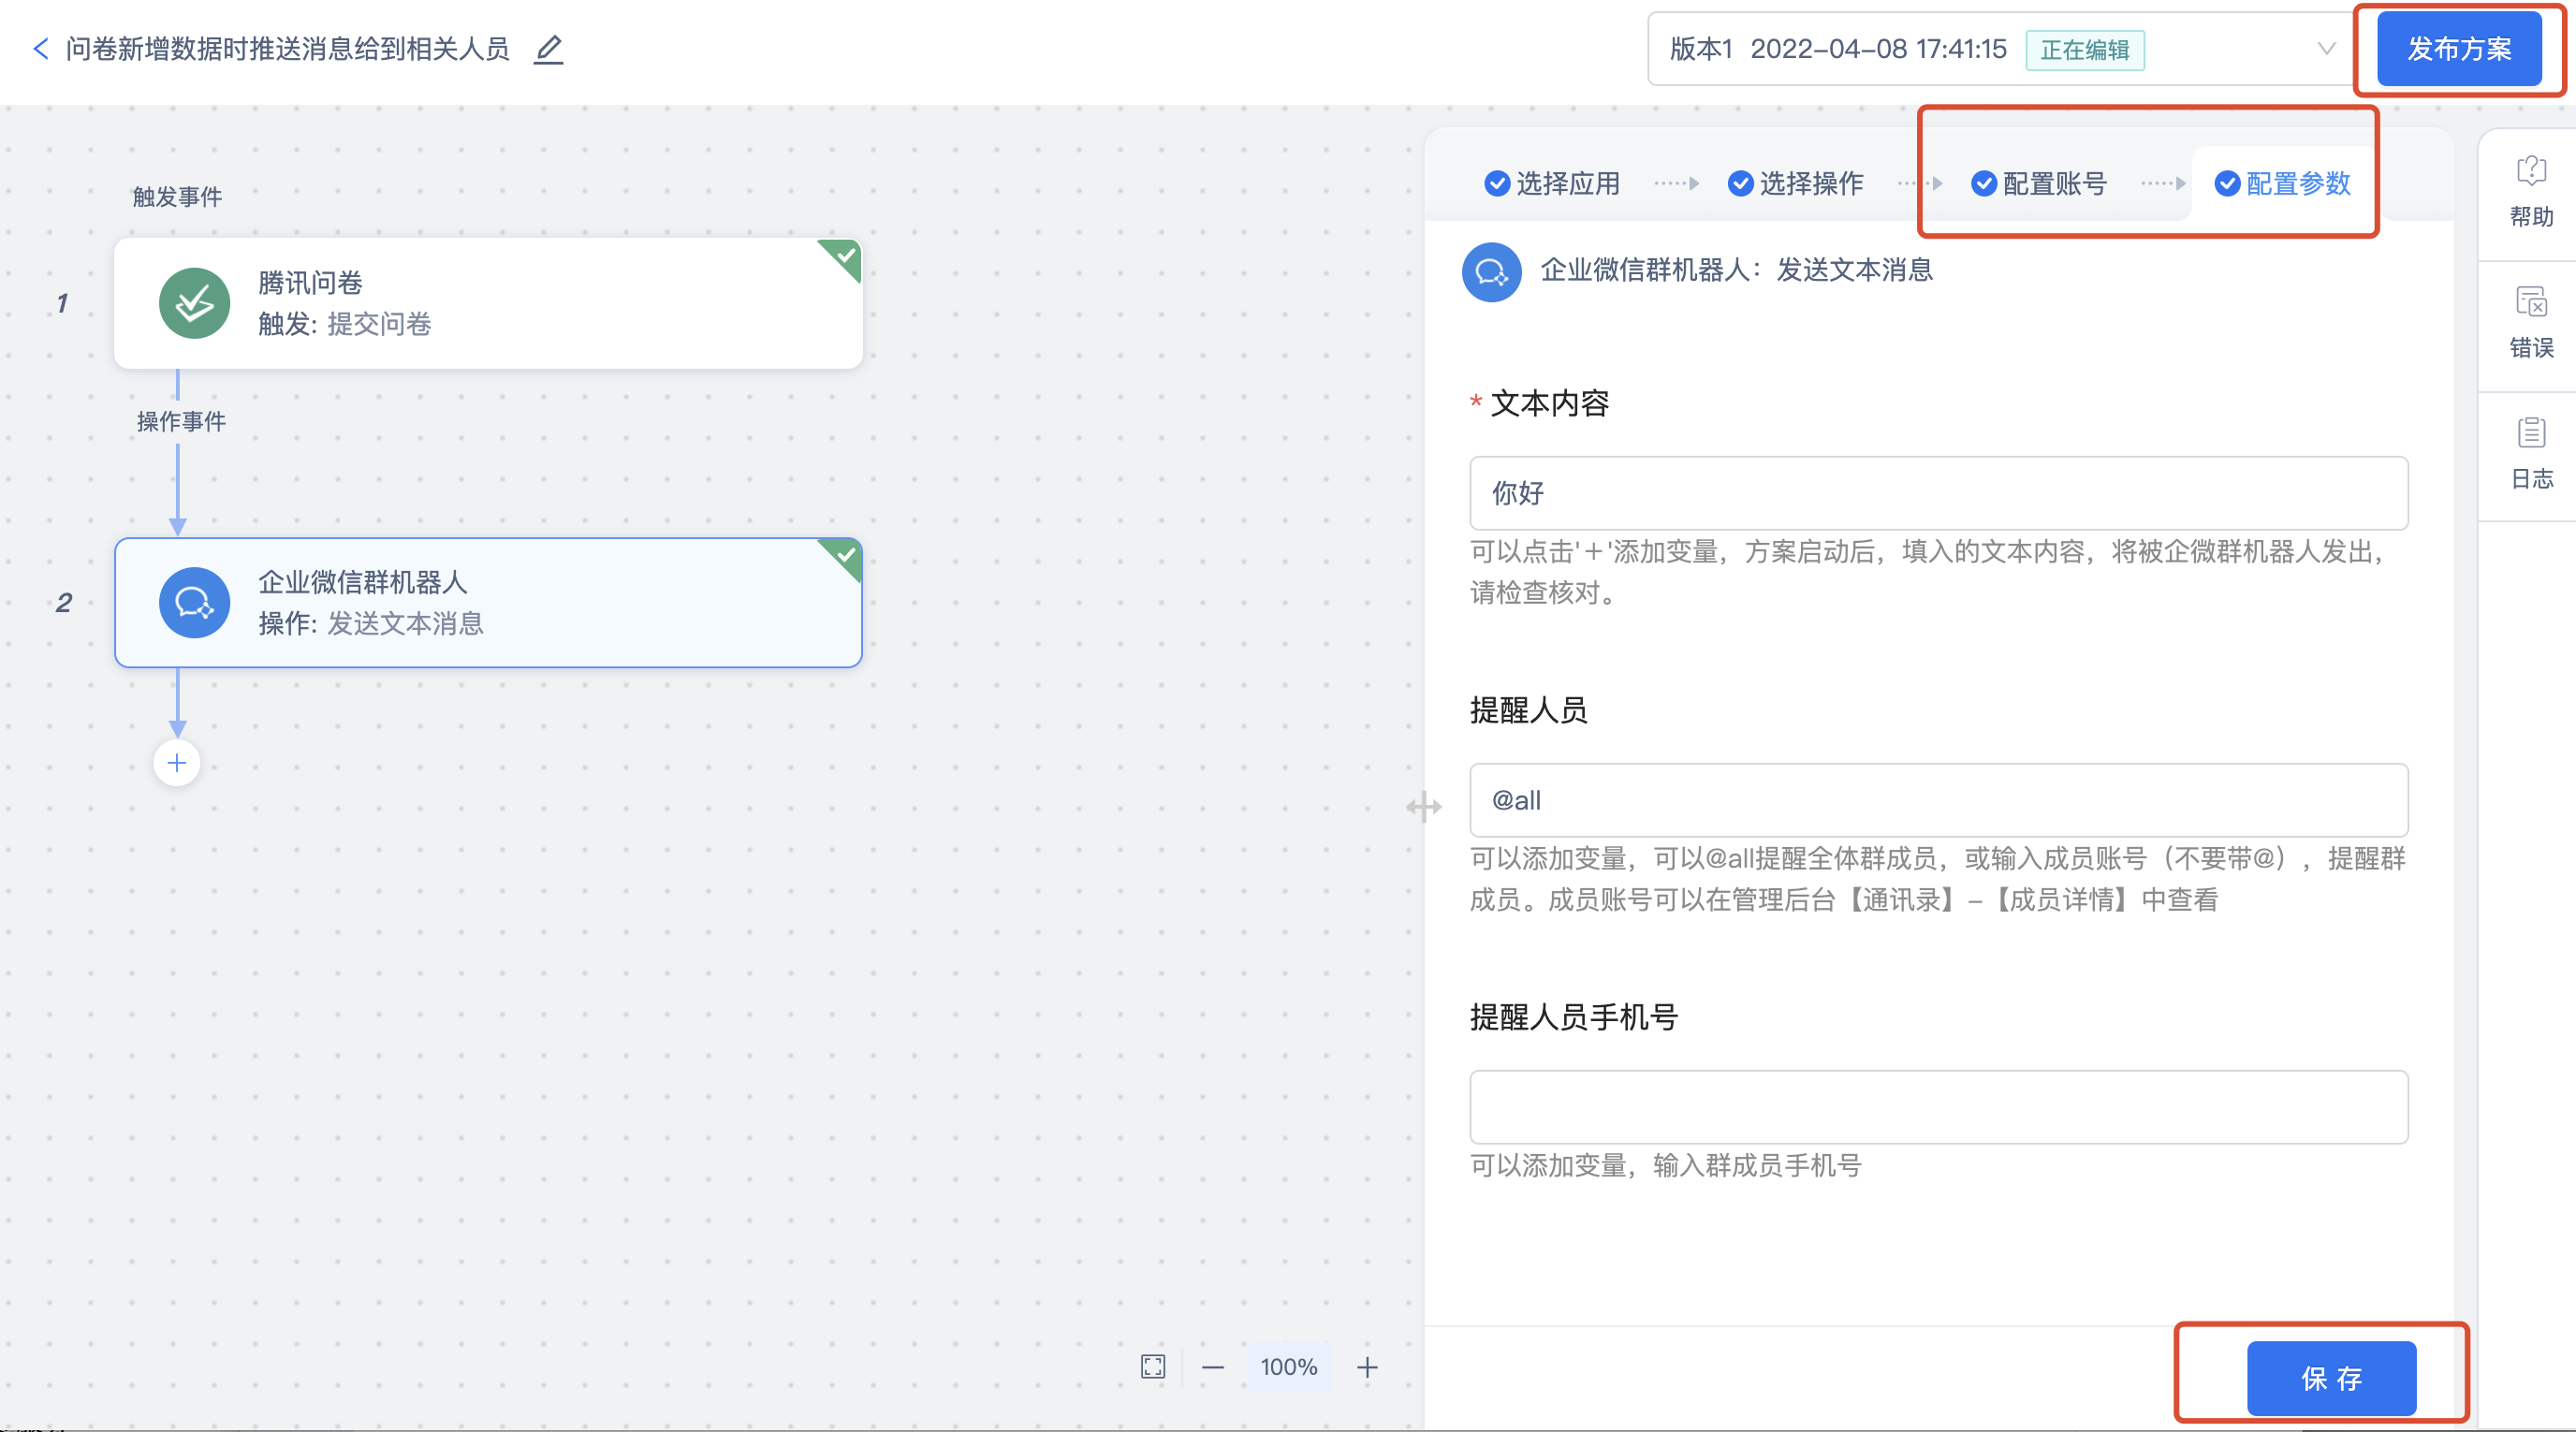Viewport: 2576px width, 1432px height.
Task: Zoom out canvas with minus icon
Action: (1213, 1367)
